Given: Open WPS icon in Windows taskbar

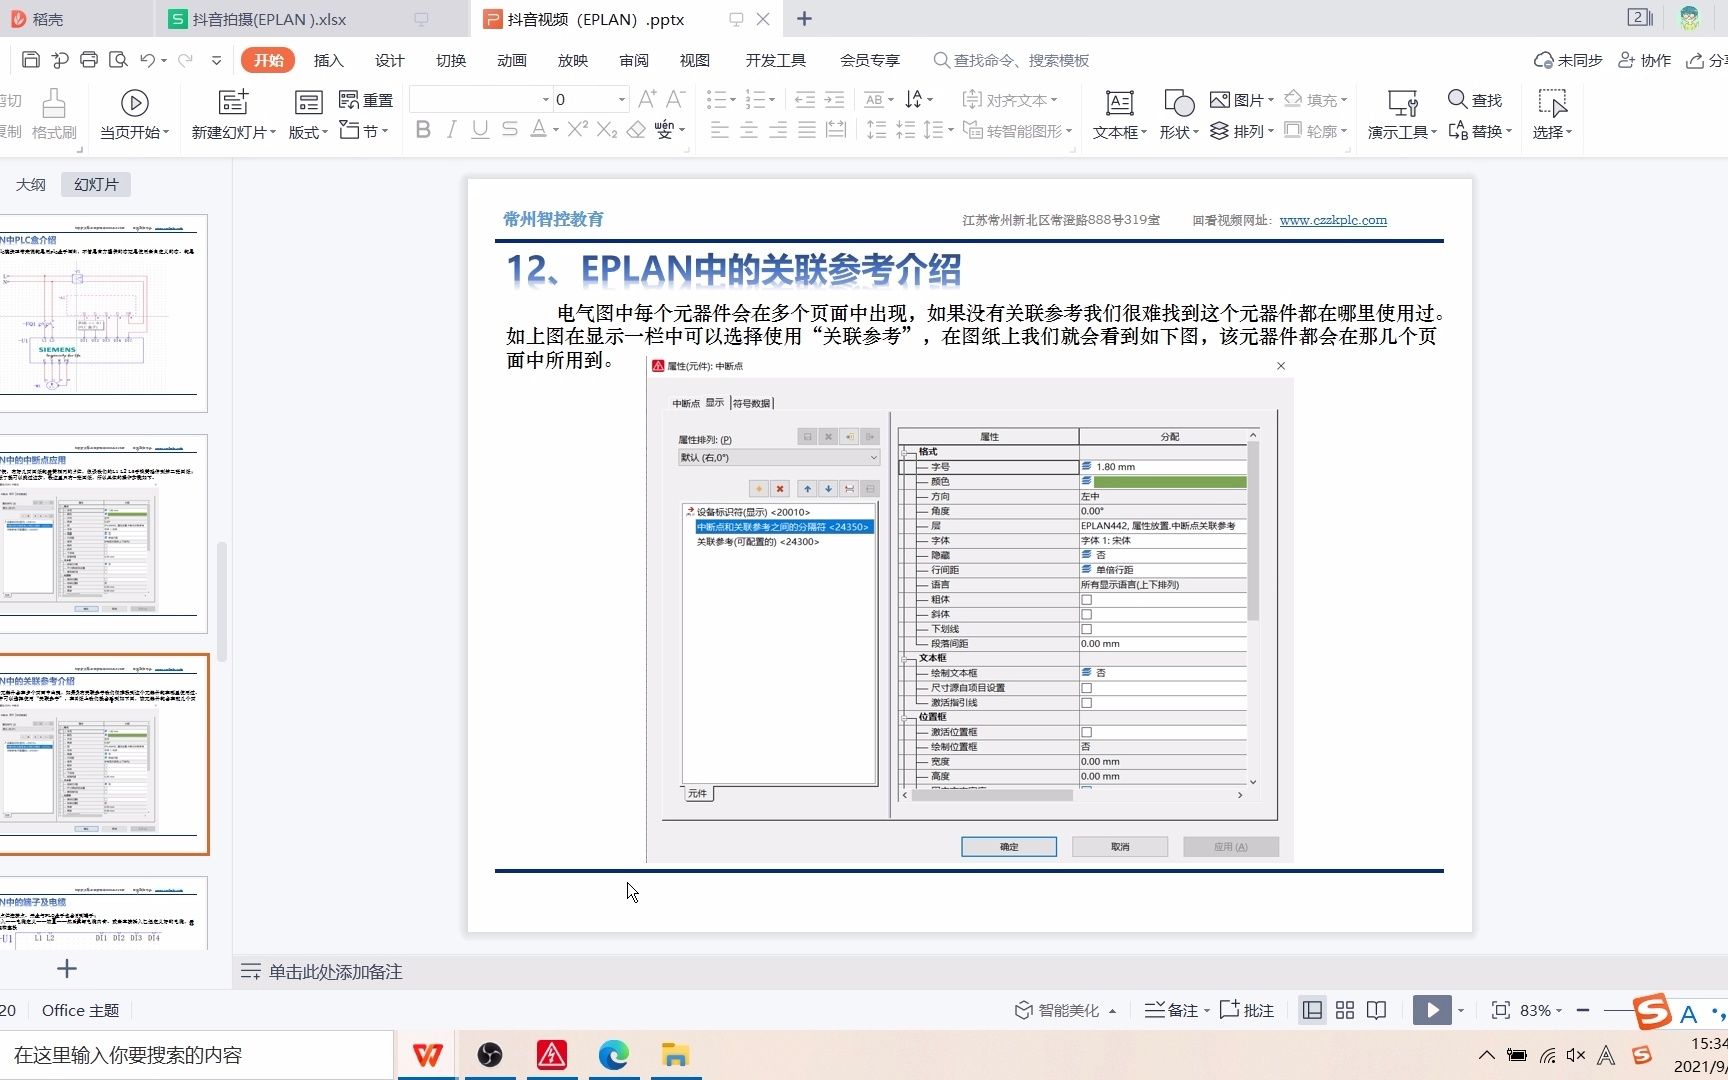Looking at the screenshot, I should (428, 1055).
